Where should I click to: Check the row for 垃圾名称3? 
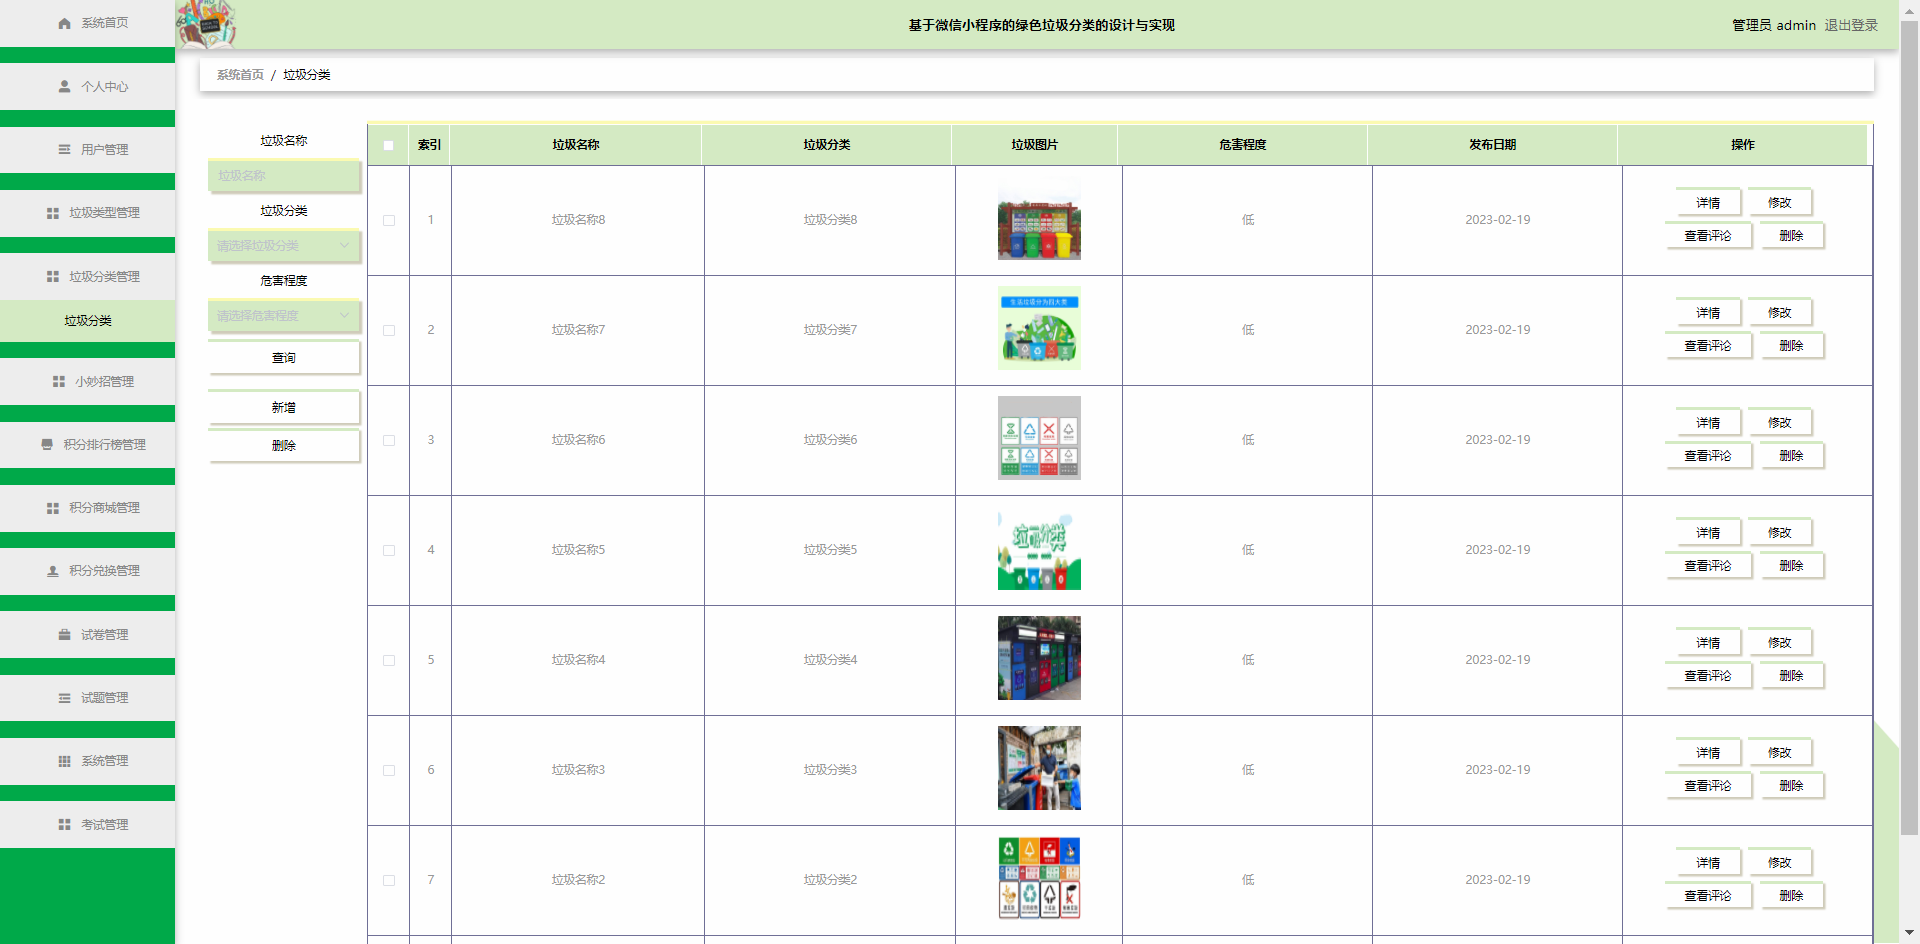pos(389,770)
